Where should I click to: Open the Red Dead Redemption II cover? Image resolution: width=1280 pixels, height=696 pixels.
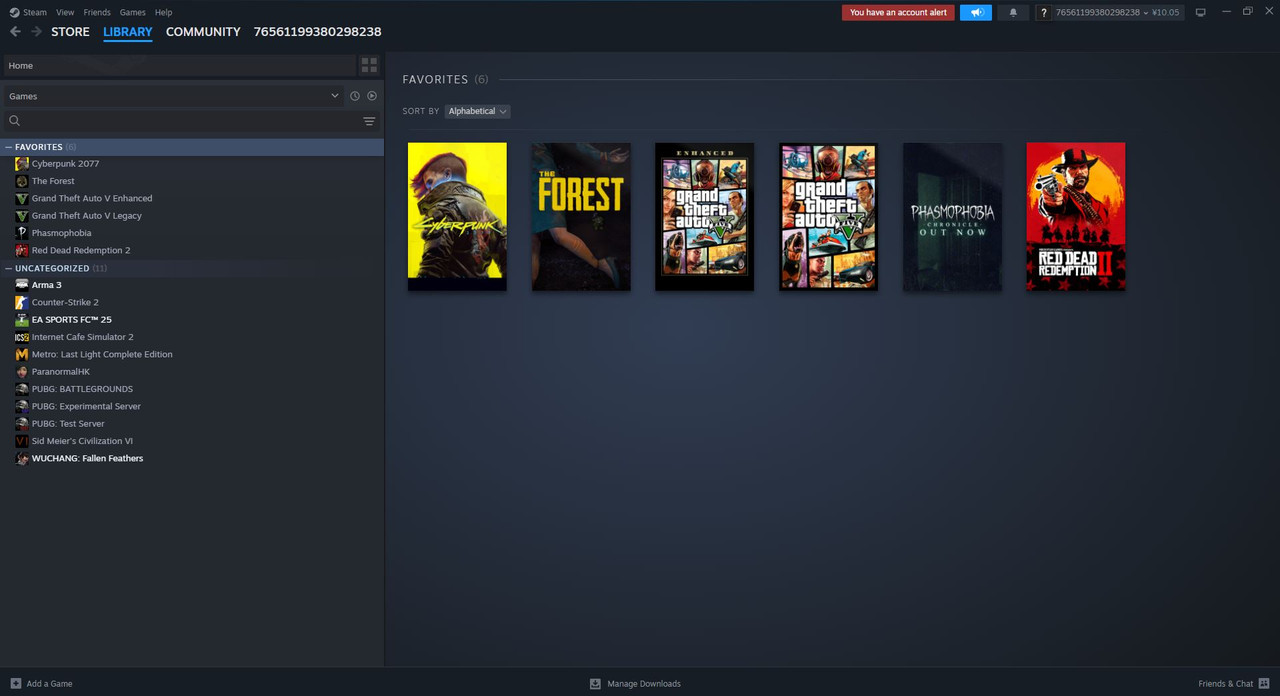tap(1076, 217)
